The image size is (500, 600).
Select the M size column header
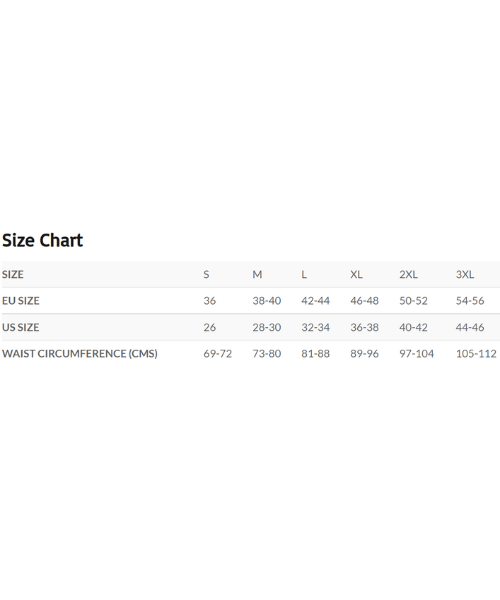257,274
